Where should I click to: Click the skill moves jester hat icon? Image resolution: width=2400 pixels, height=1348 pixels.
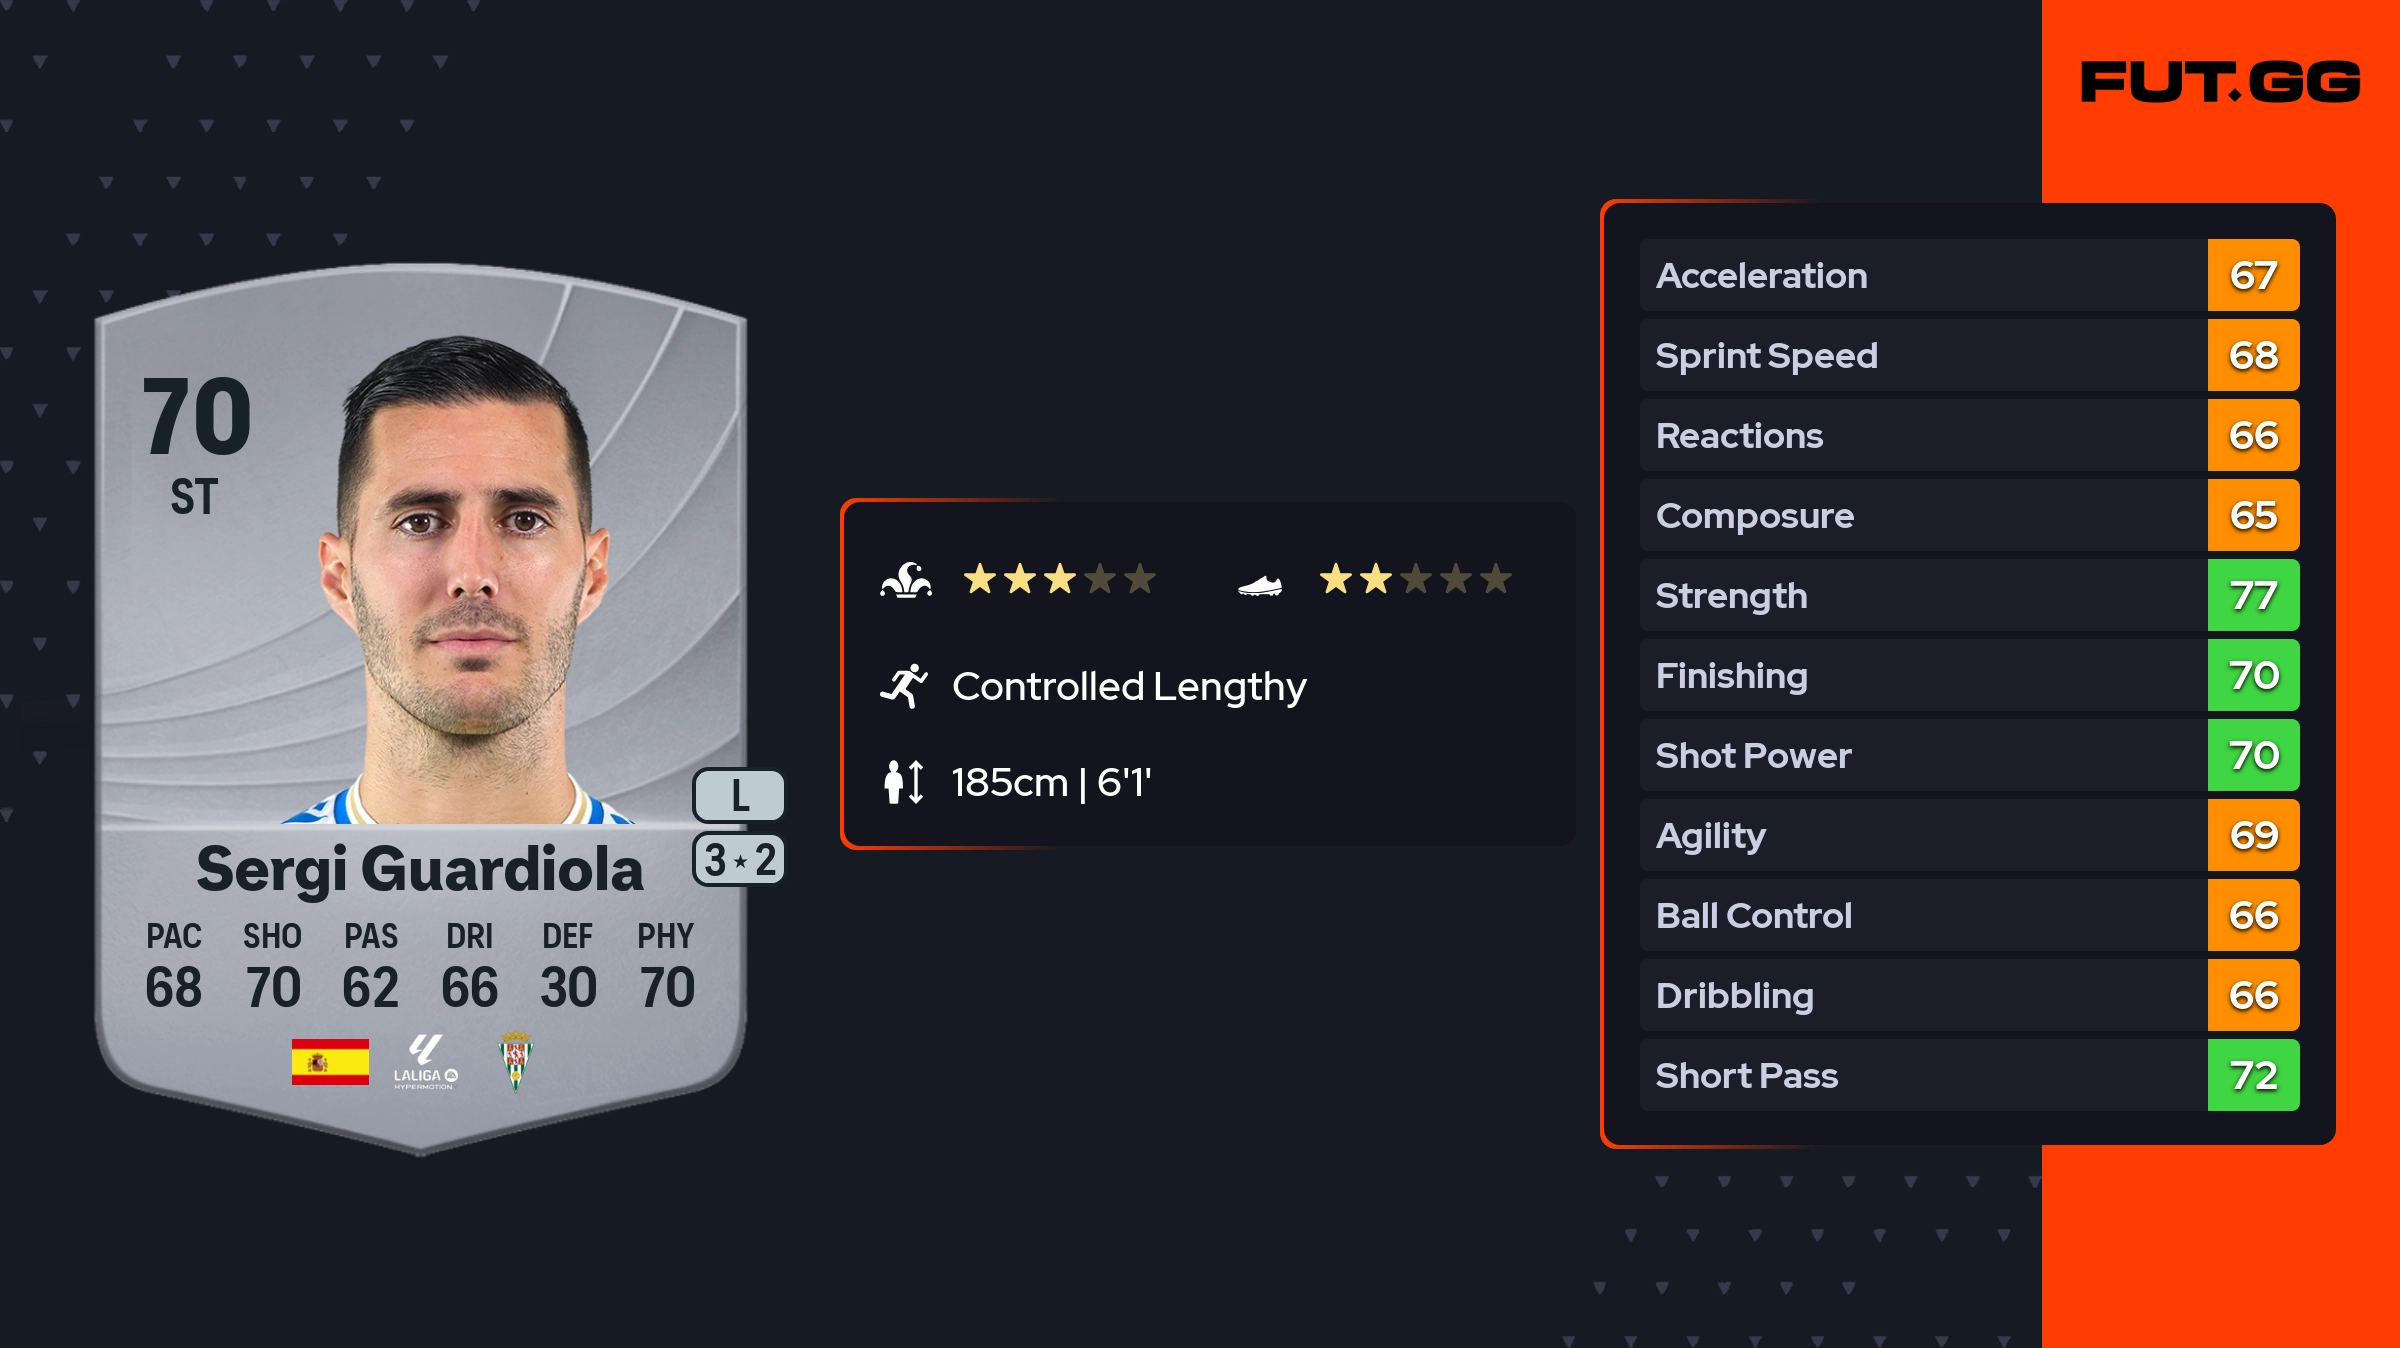coord(906,580)
